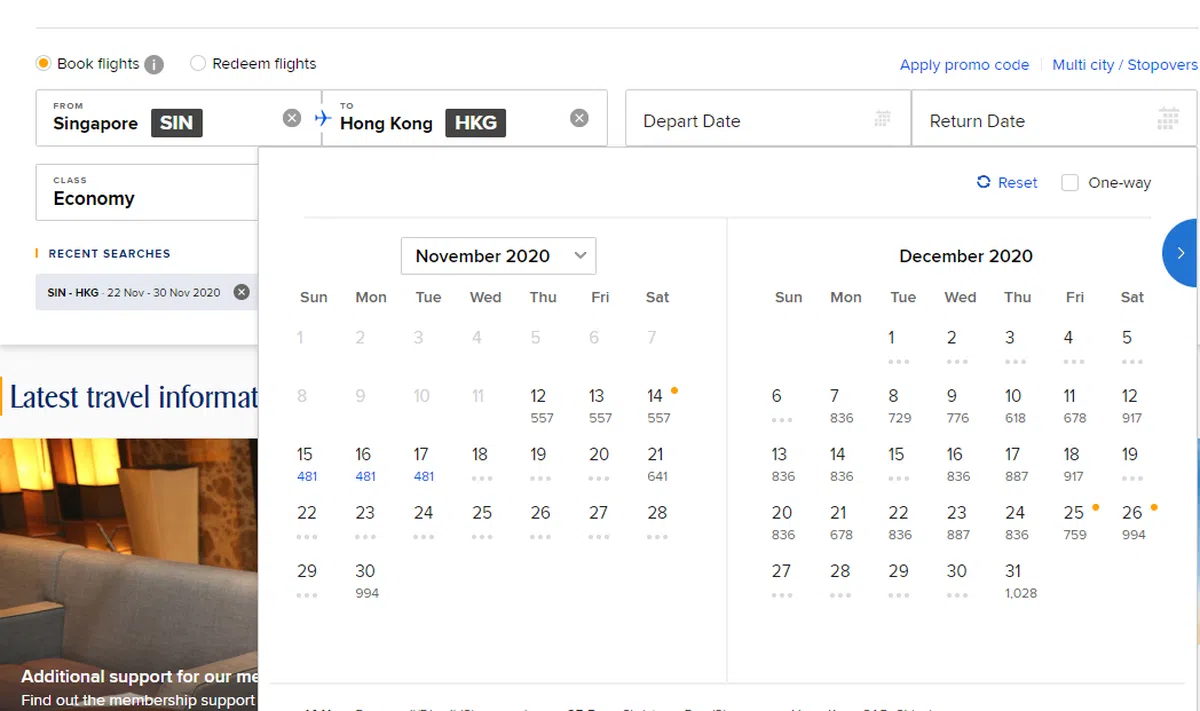Click the Depart Date calendar icon
Screen dimensions: 1200x711
pos(882,118)
